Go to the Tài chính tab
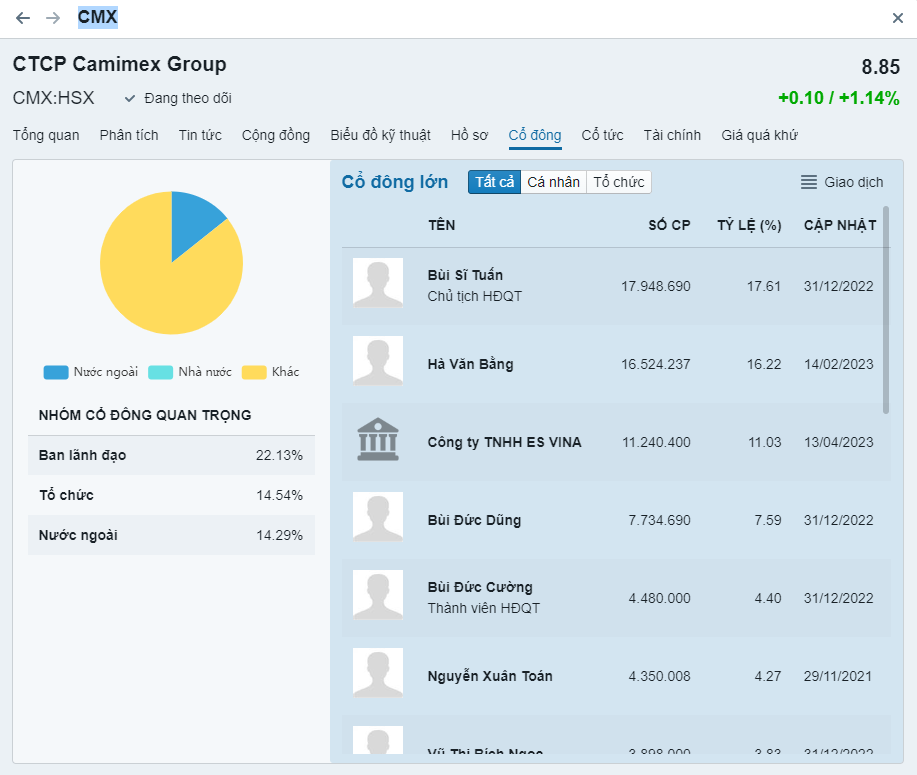The height and width of the screenshot is (775, 917). pyautogui.click(x=672, y=135)
